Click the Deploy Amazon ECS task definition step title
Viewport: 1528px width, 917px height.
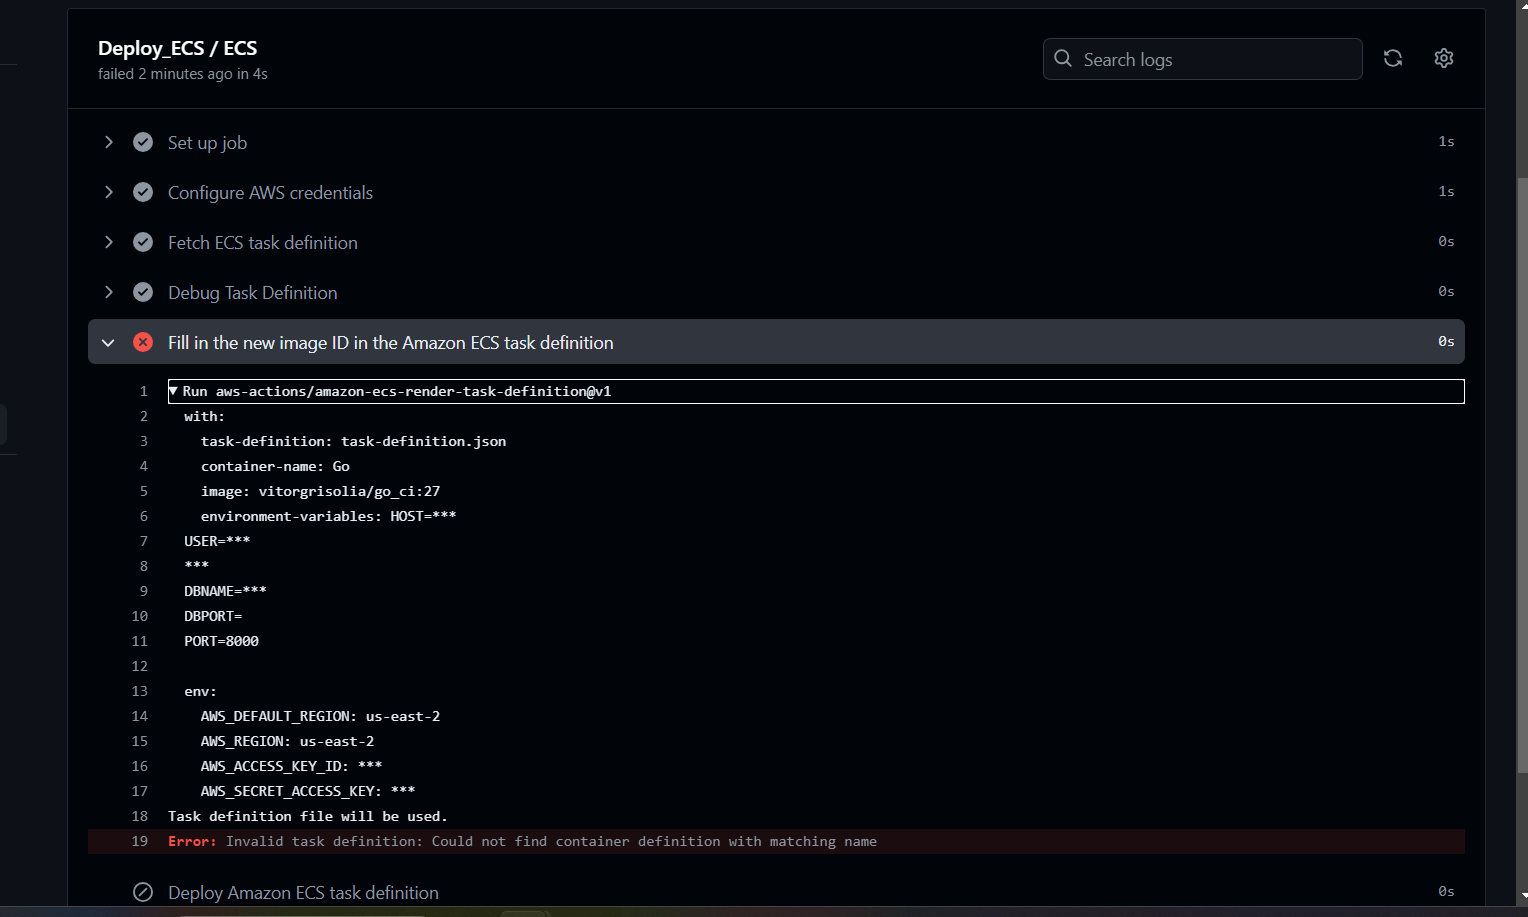click(x=303, y=892)
